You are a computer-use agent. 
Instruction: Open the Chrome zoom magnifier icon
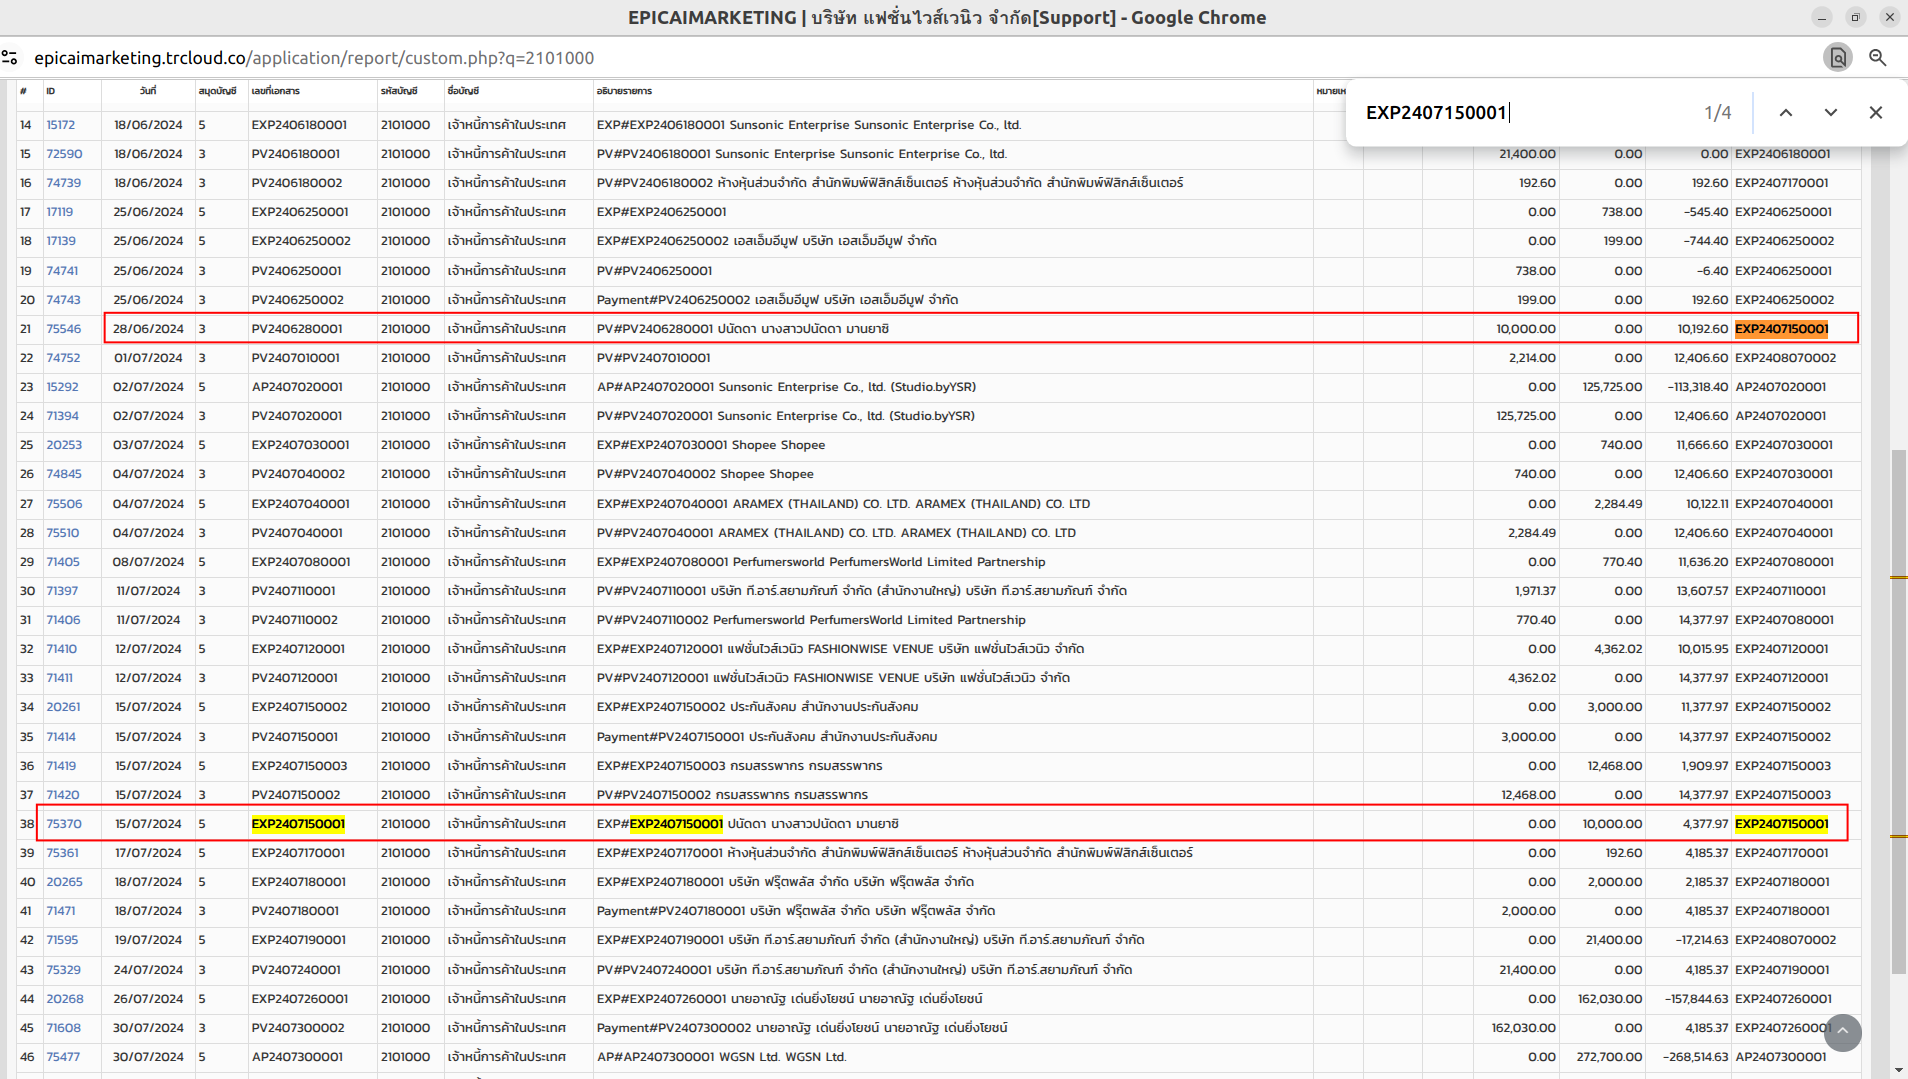[1878, 58]
